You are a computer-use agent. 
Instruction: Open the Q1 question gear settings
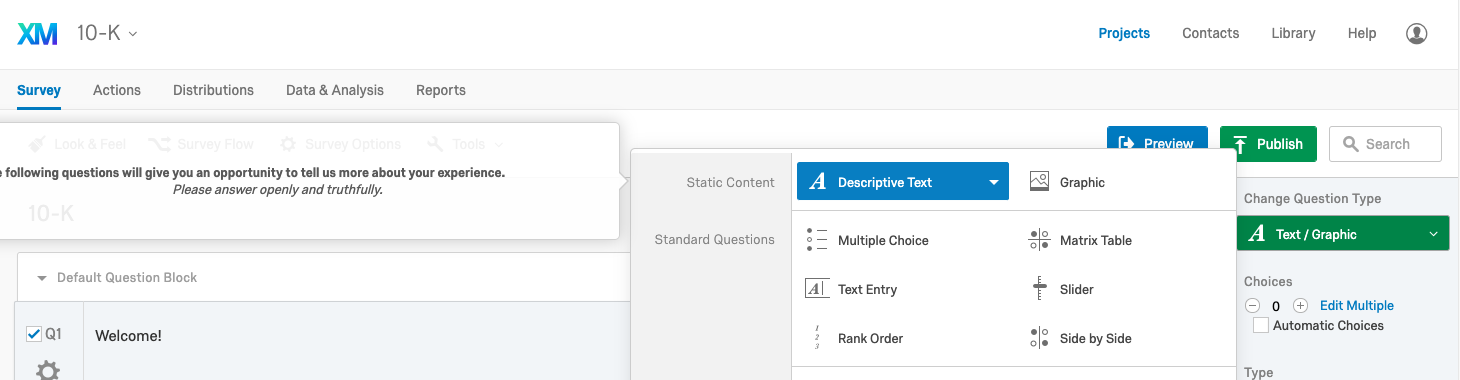click(x=47, y=371)
